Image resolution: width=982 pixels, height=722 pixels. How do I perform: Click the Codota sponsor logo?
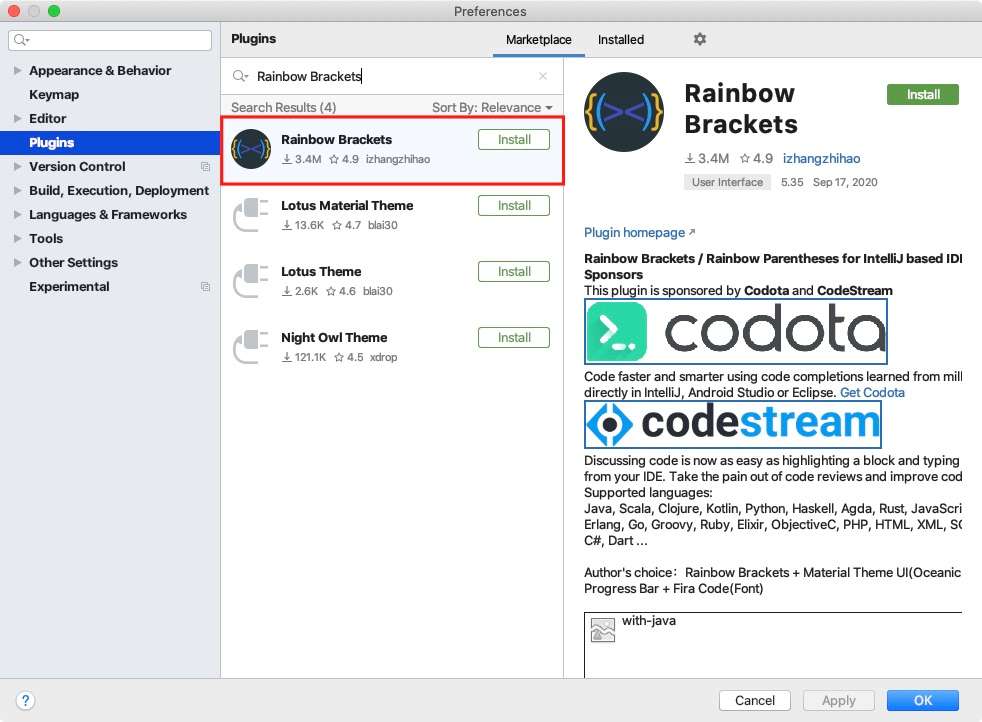click(x=736, y=331)
